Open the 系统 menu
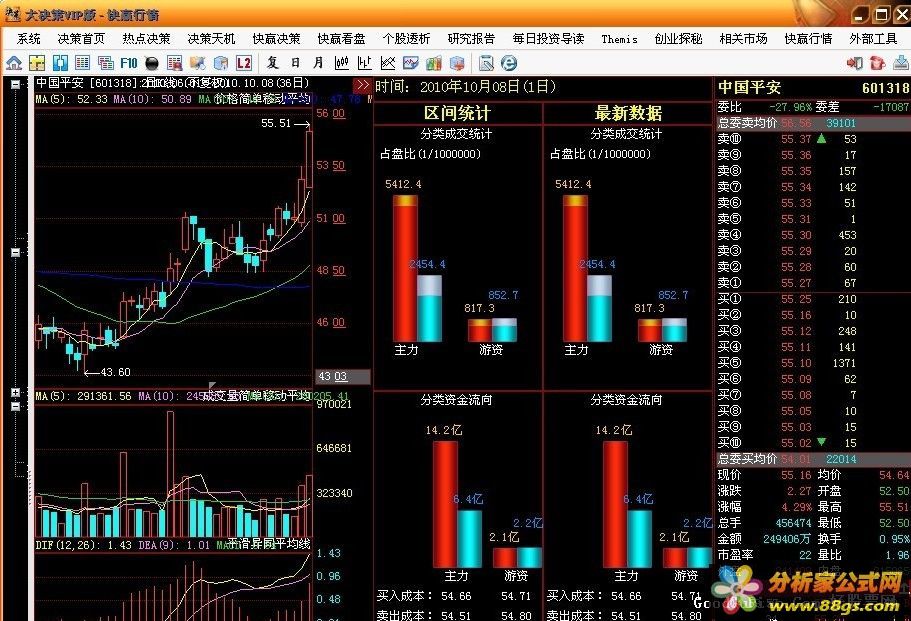The width and height of the screenshot is (911, 621). 28,39
